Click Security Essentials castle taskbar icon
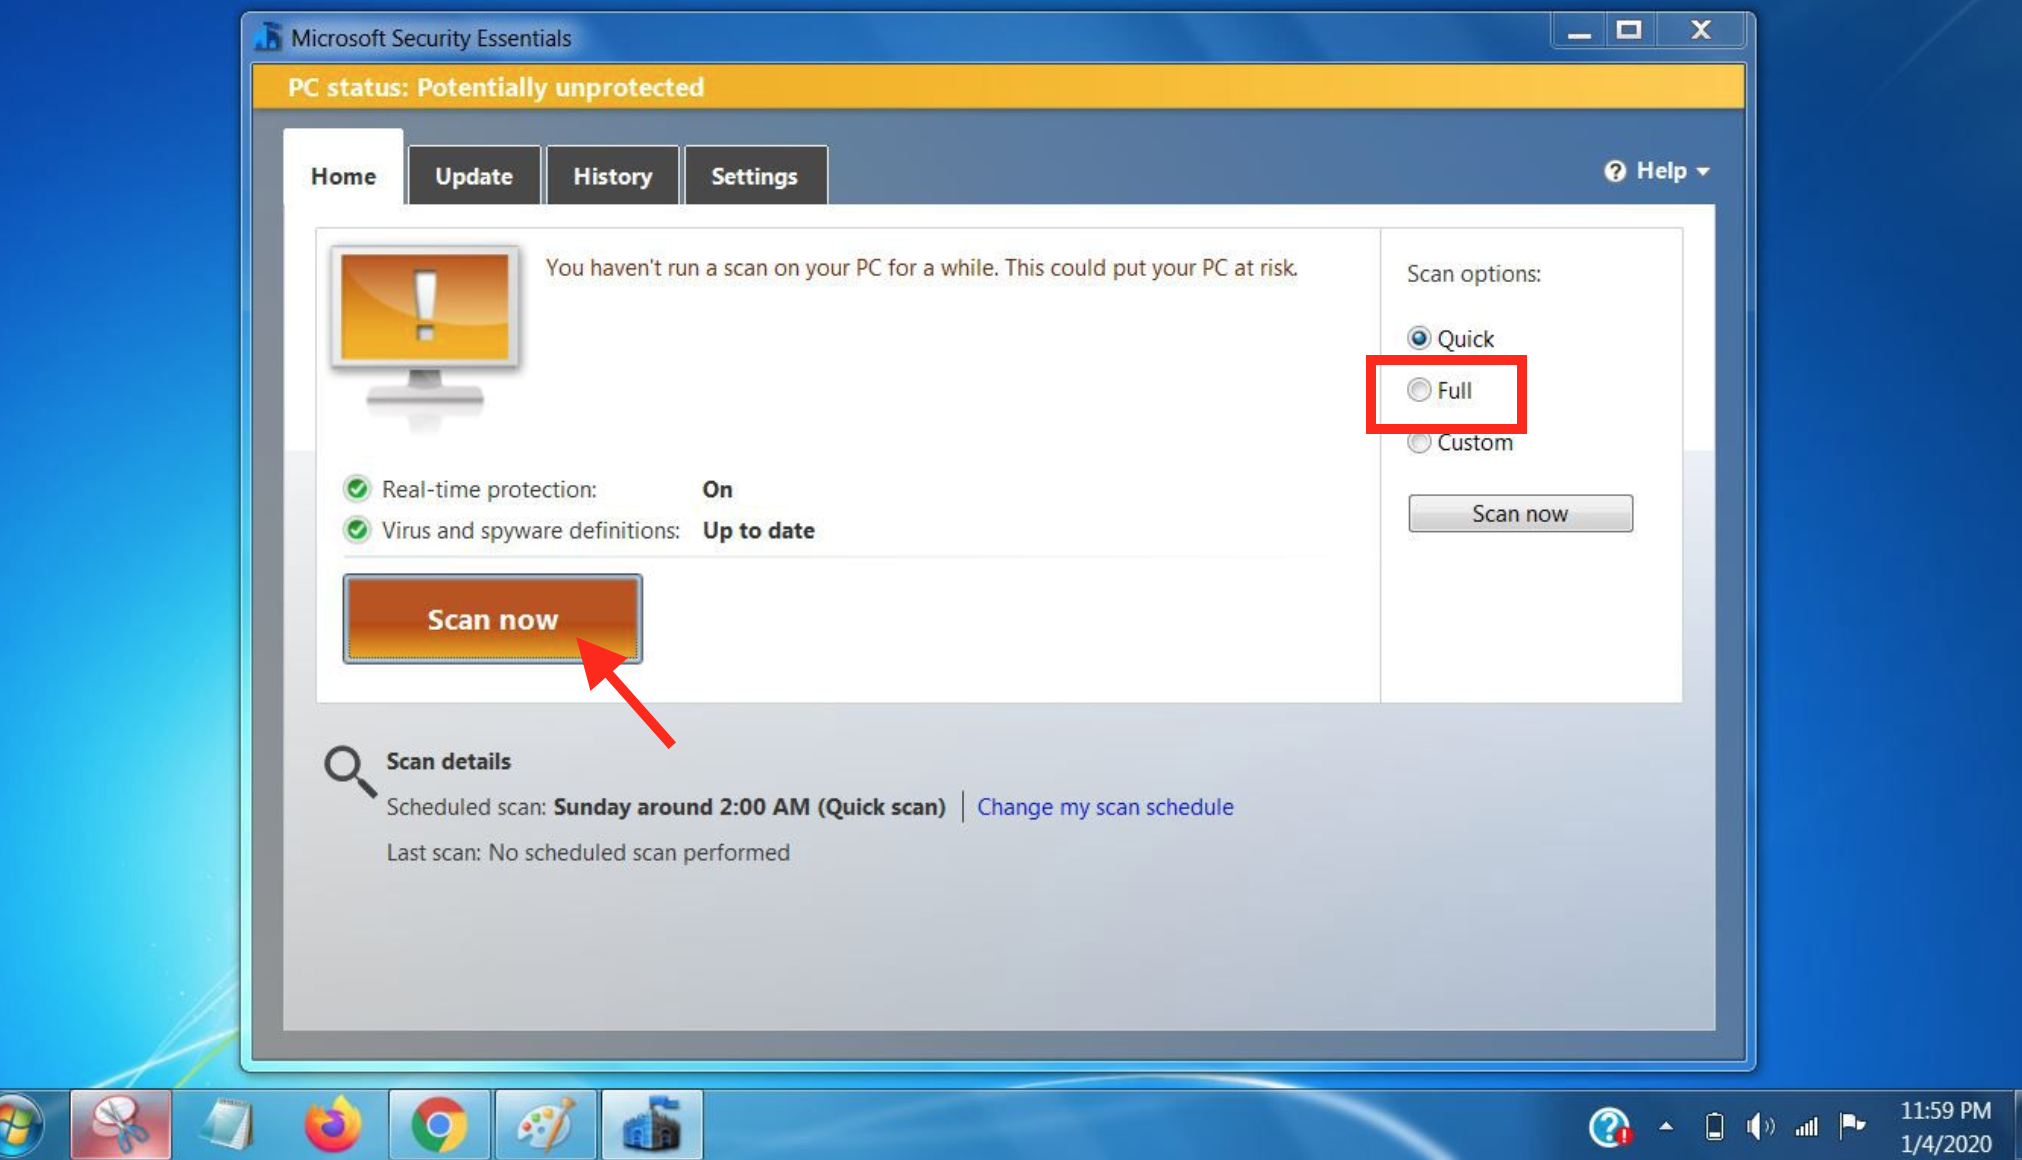The width and height of the screenshot is (2022, 1160). point(651,1125)
